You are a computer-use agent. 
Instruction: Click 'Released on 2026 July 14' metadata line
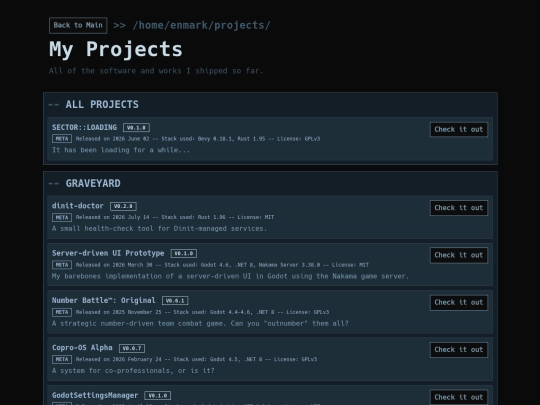coord(175,217)
